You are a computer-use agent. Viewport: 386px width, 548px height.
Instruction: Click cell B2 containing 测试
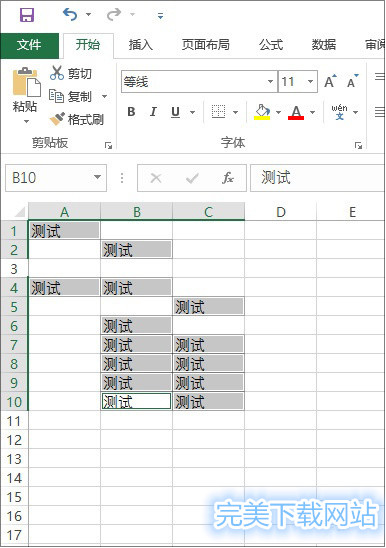tap(136, 250)
